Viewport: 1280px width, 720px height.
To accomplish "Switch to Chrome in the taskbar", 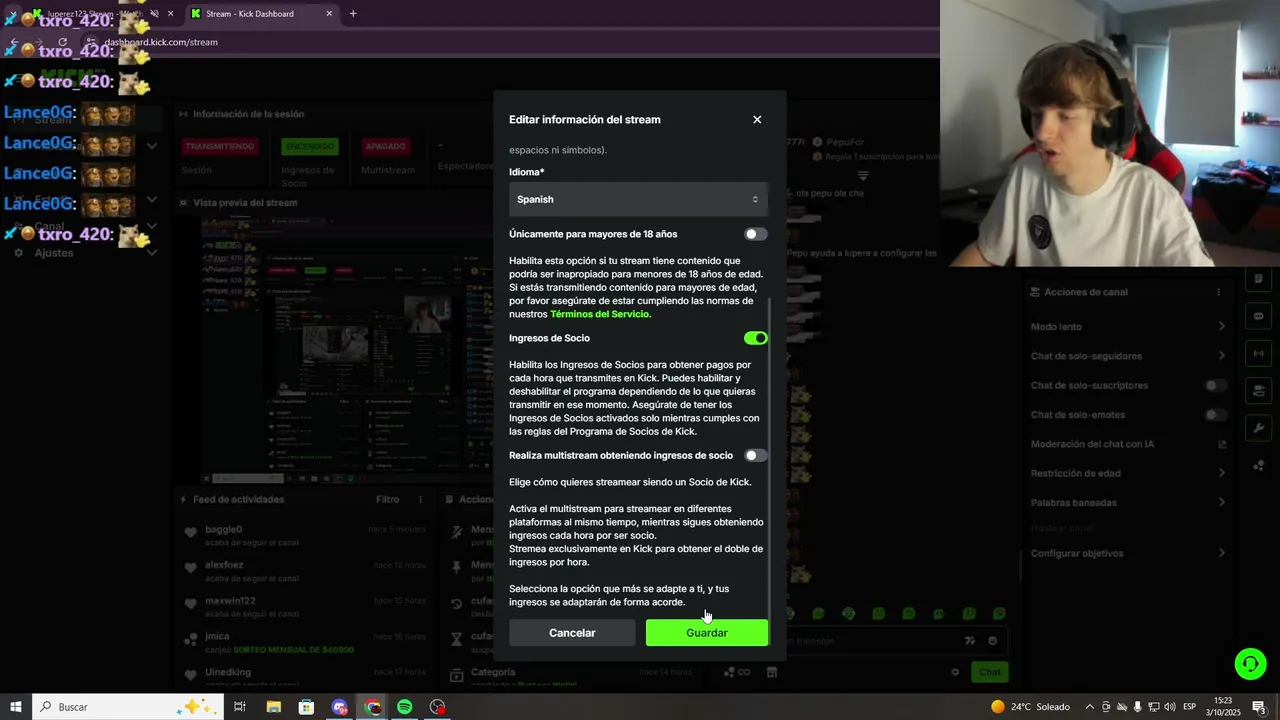I will (373, 707).
